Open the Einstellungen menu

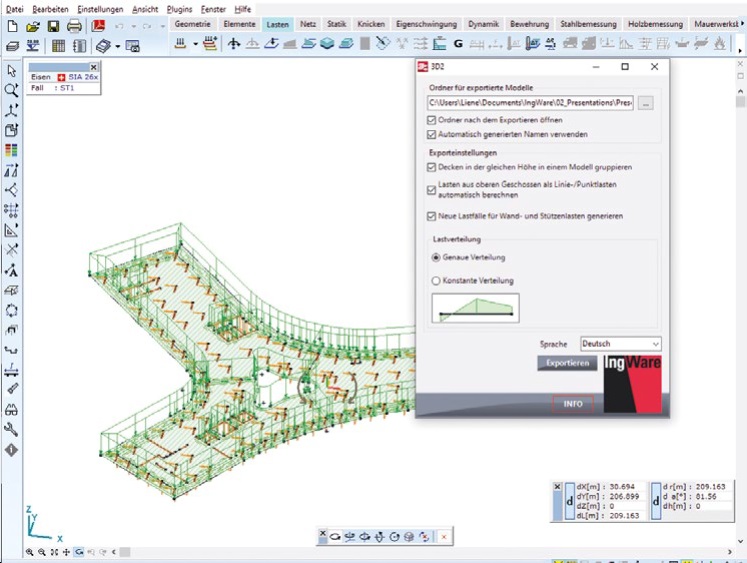coord(100,9)
